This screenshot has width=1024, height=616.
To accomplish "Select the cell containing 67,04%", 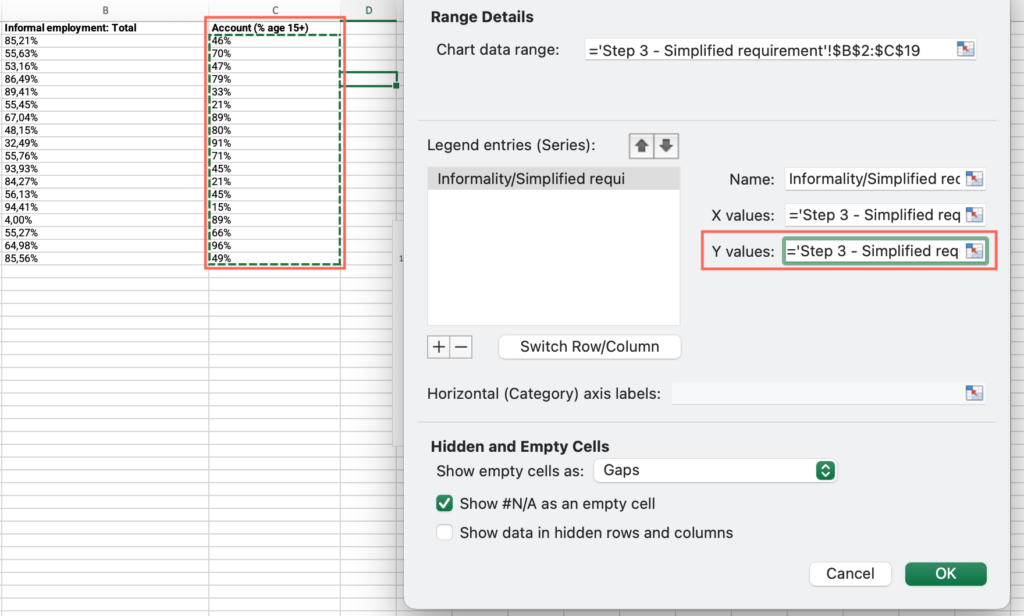I will point(105,118).
